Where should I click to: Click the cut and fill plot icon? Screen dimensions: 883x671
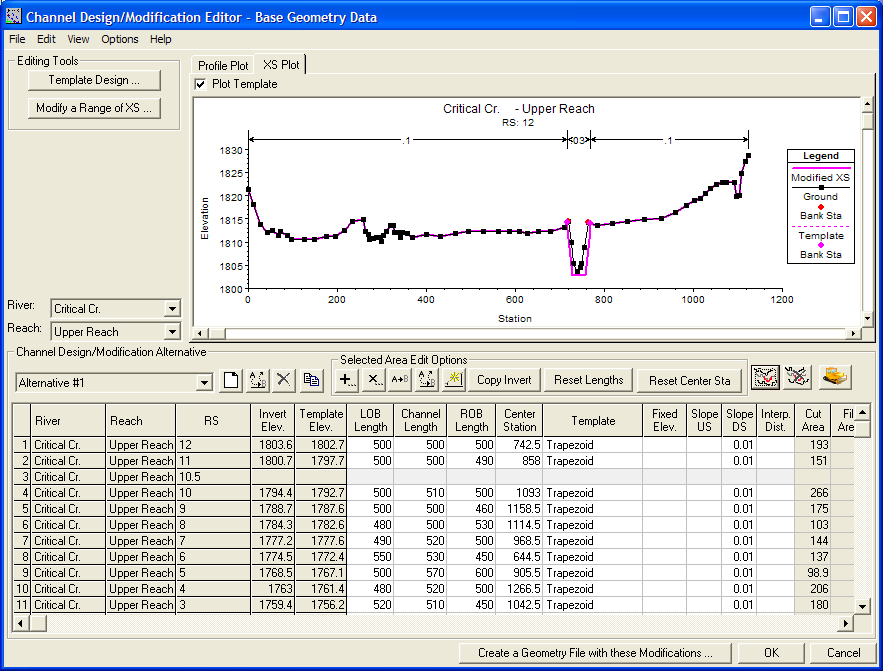pyautogui.click(x=766, y=377)
